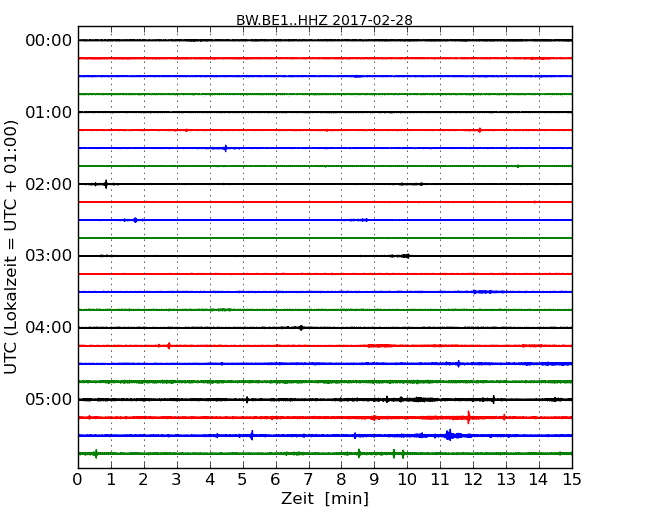Click the black spike near minute 7 on 04:00 trace
This screenshot has width=650, height=520.
coord(301,328)
